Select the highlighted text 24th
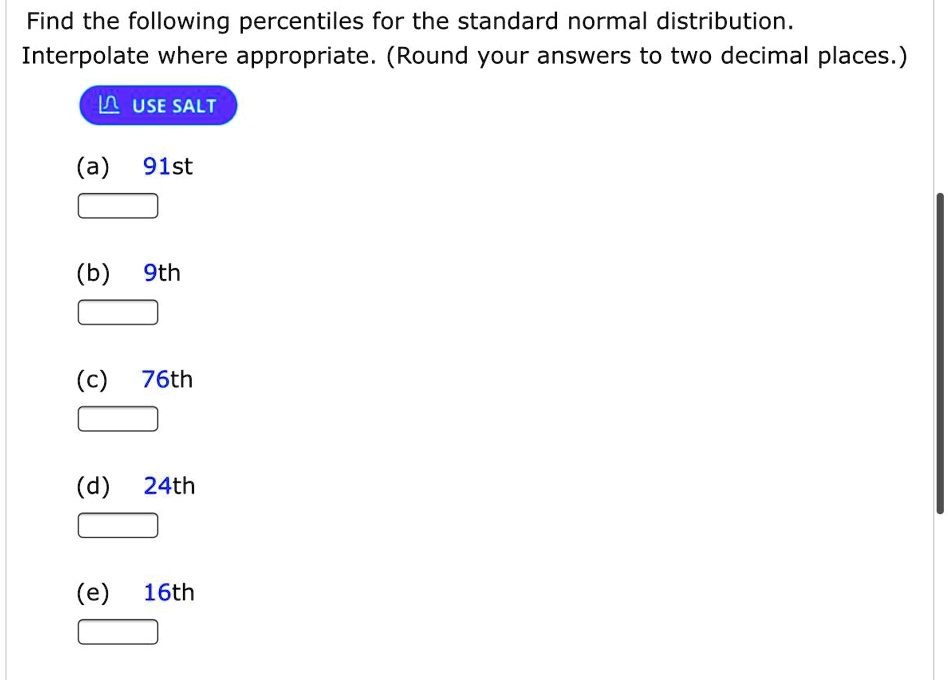This screenshot has width=948, height=680. (x=168, y=486)
